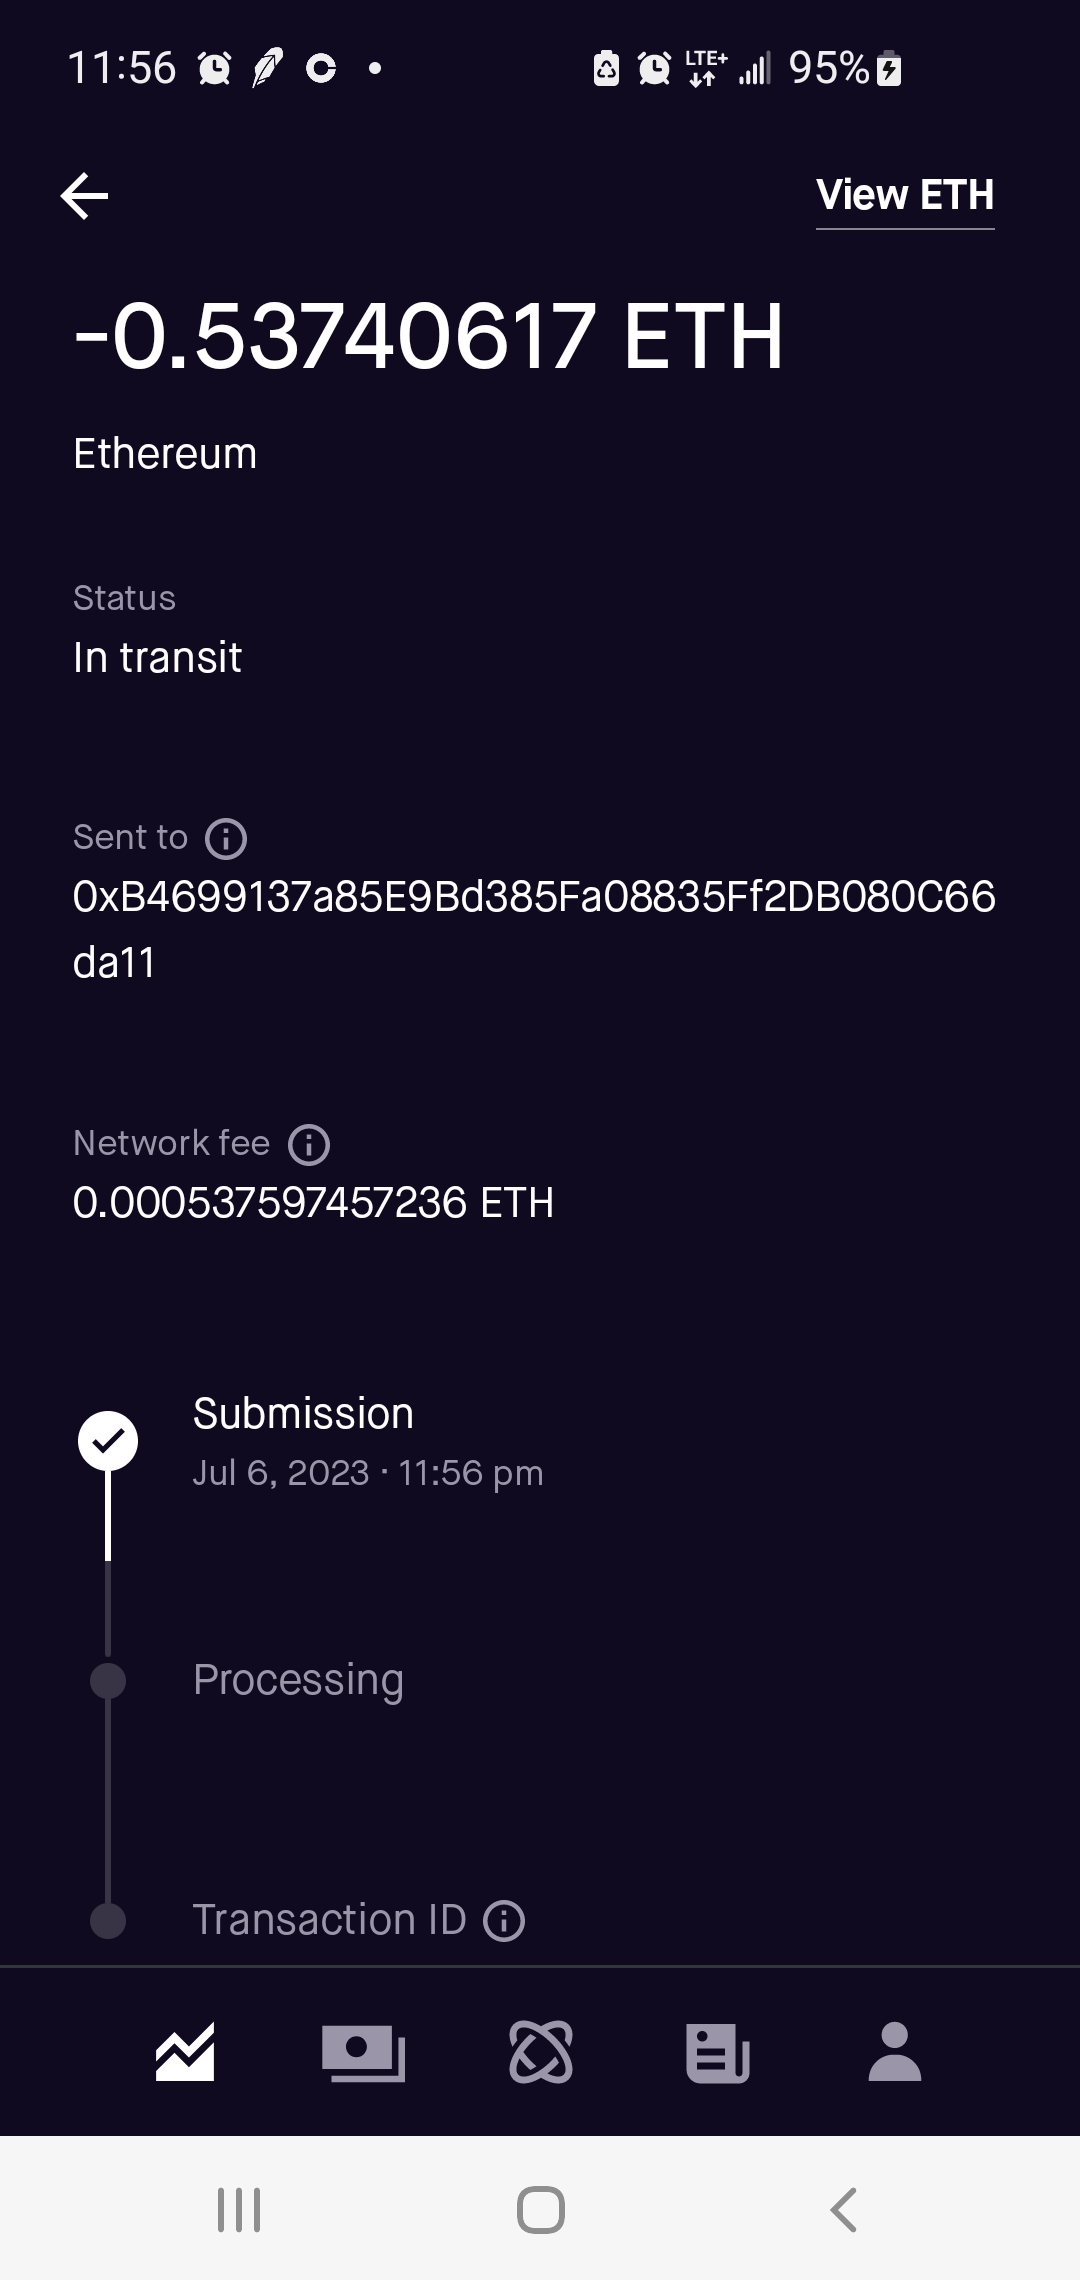
Task: Tap the info icon beside Sent to
Action: click(226, 839)
